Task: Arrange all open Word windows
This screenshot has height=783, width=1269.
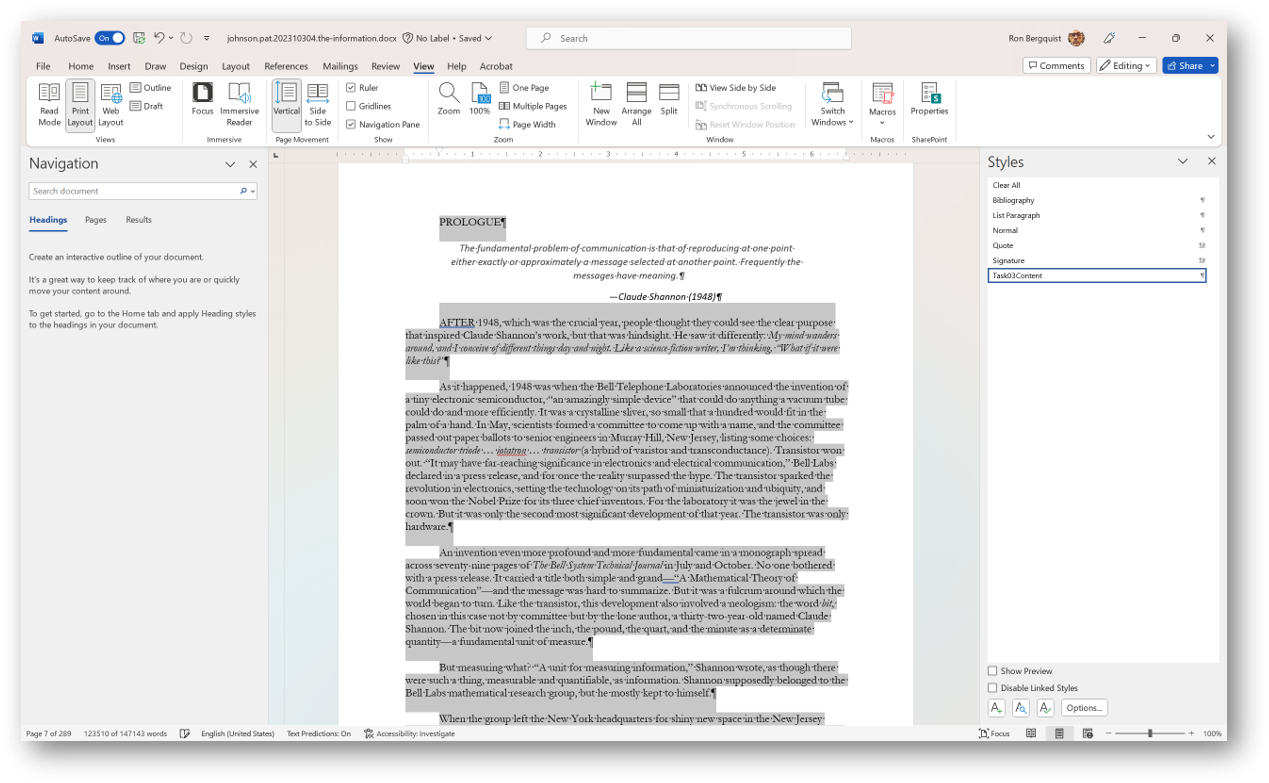Action: tap(637, 105)
